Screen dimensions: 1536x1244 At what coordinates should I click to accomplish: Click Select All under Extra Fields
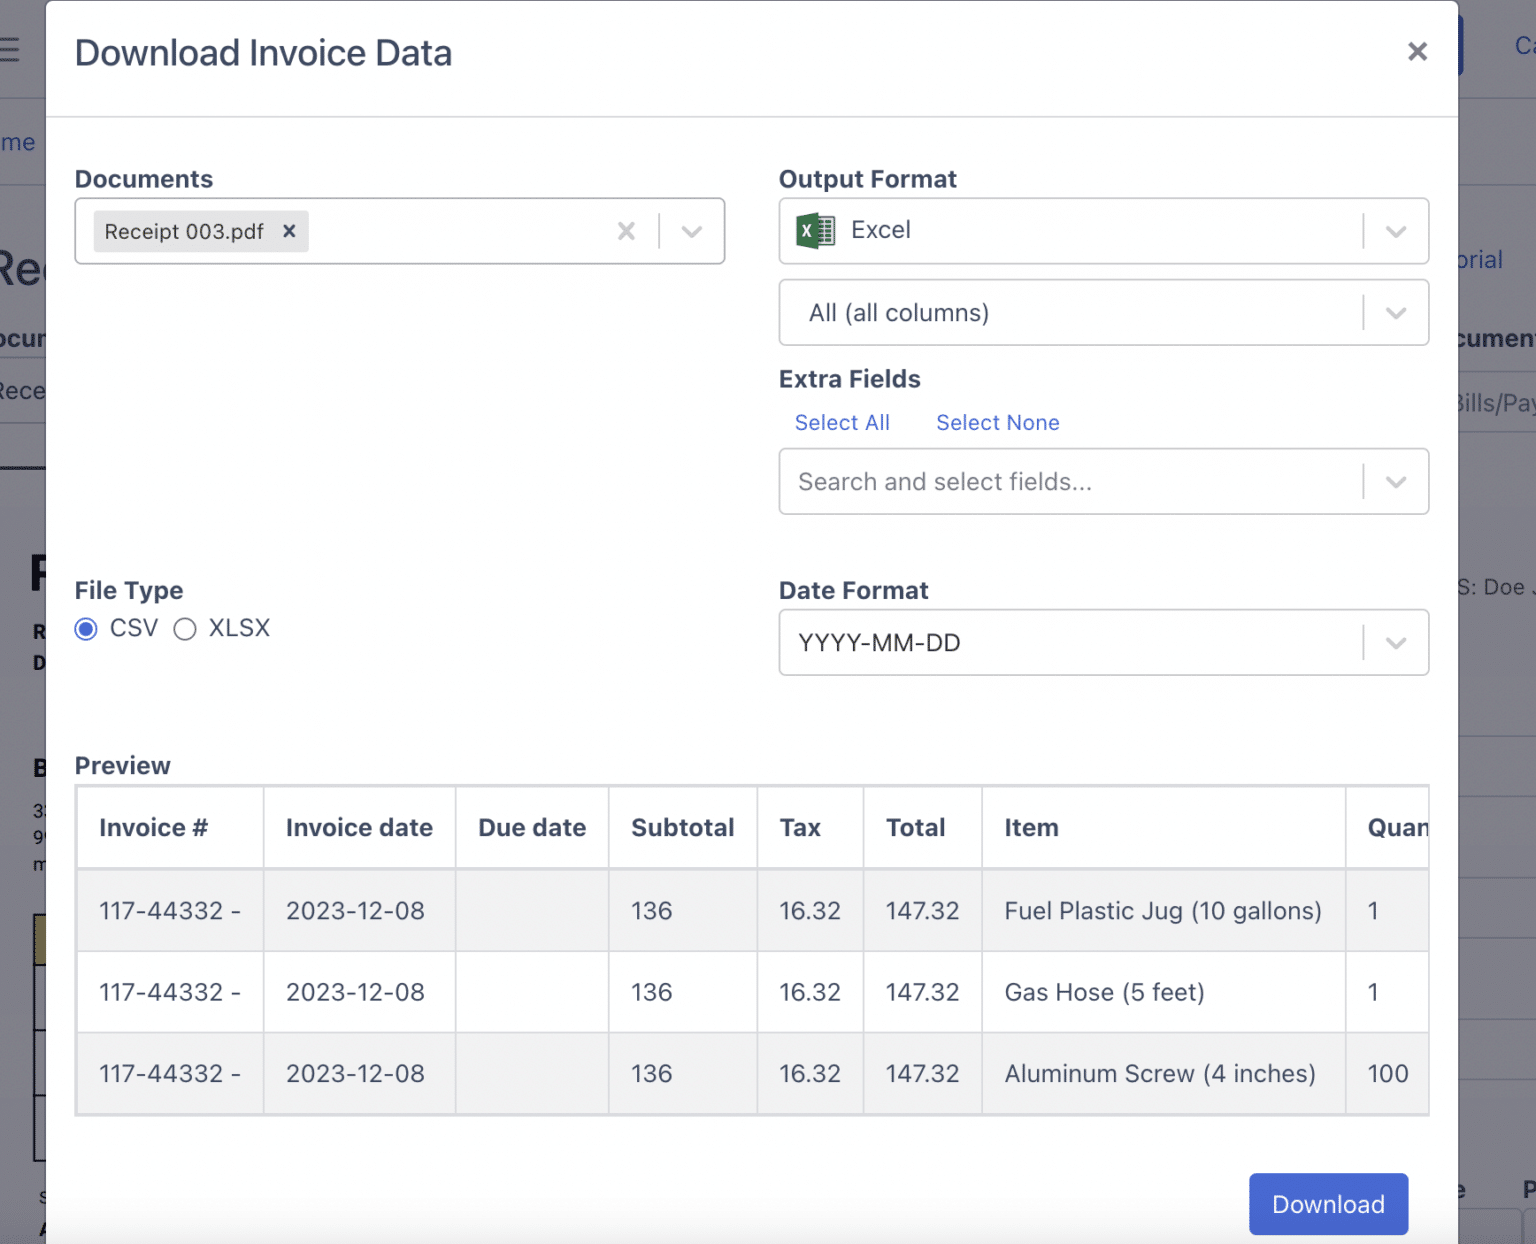pos(842,422)
